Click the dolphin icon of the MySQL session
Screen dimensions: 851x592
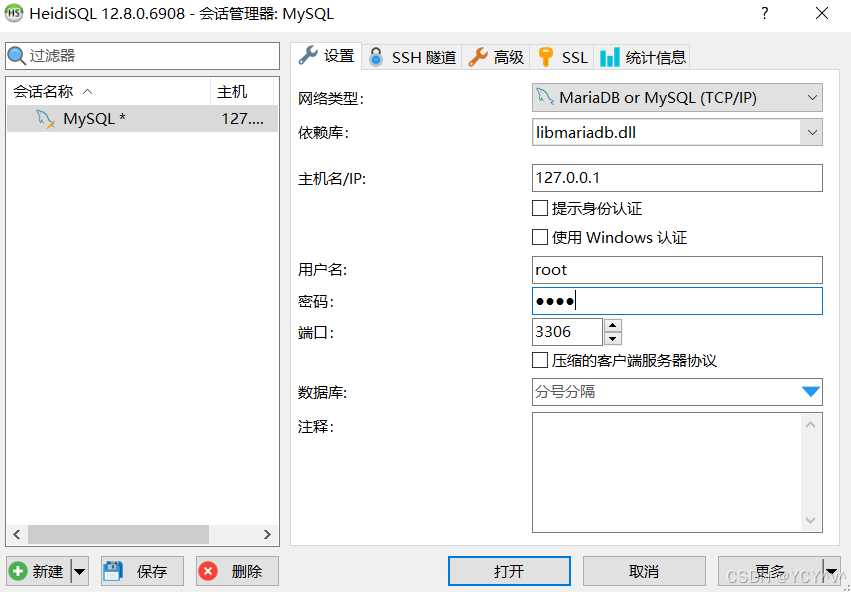pos(46,119)
